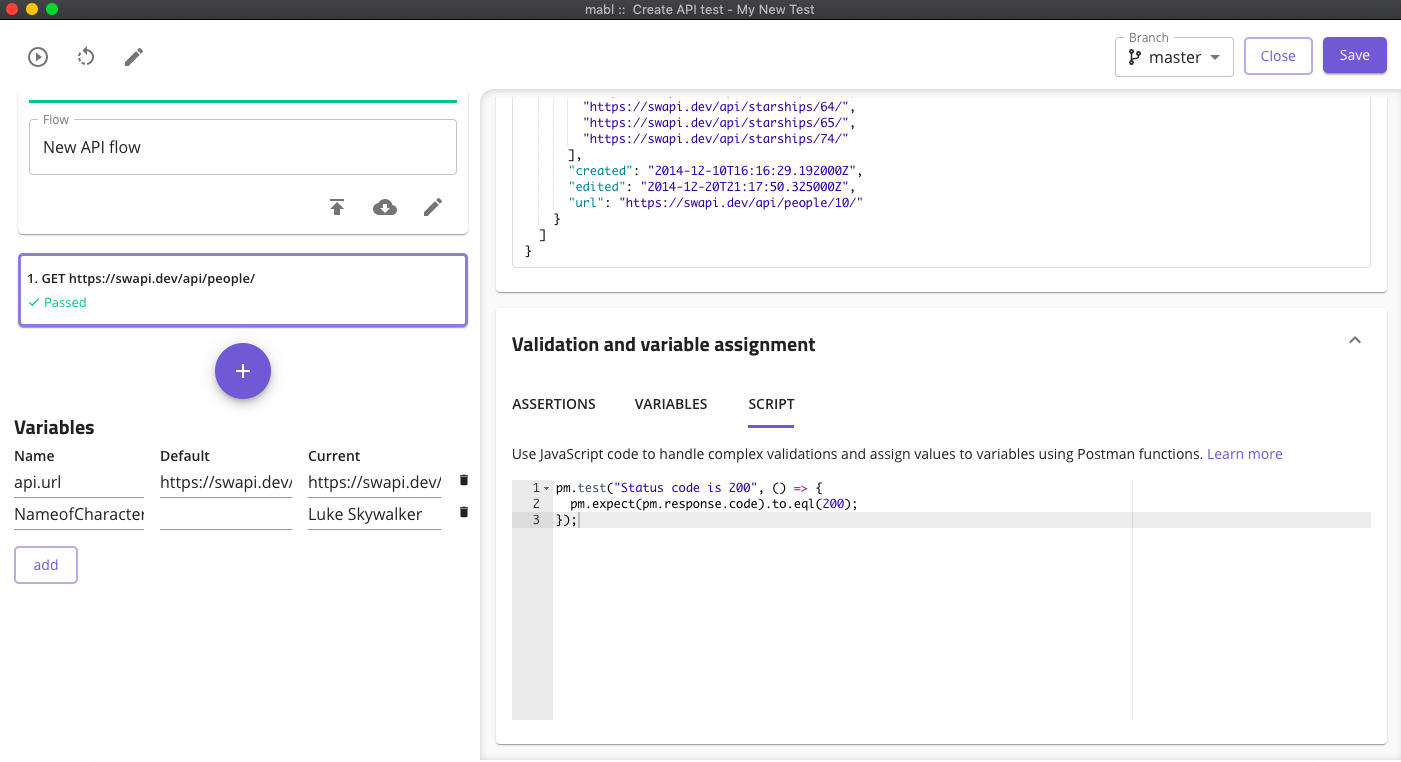The width and height of the screenshot is (1401, 762).
Task: Click the Flow name input field
Action: pyautogui.click(x=243, y=147)
